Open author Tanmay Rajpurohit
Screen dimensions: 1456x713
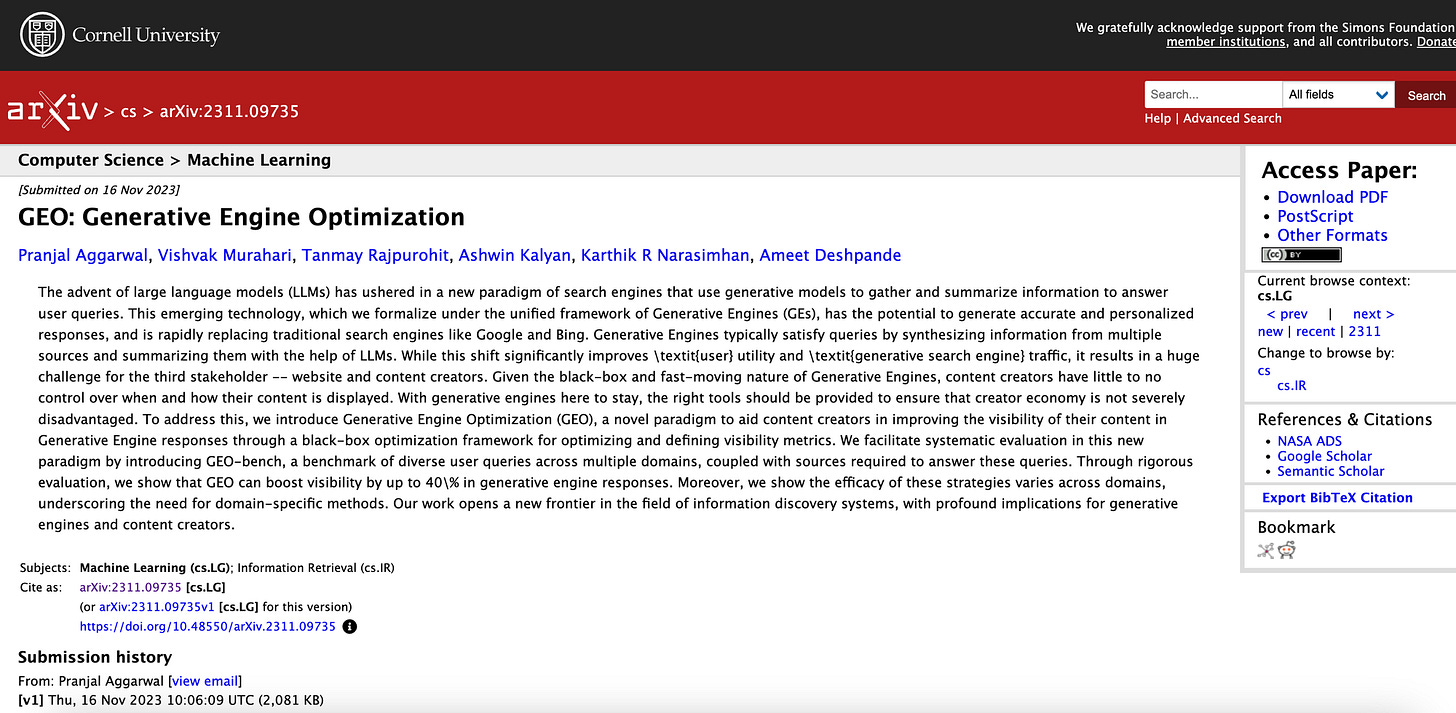(375, 255)
